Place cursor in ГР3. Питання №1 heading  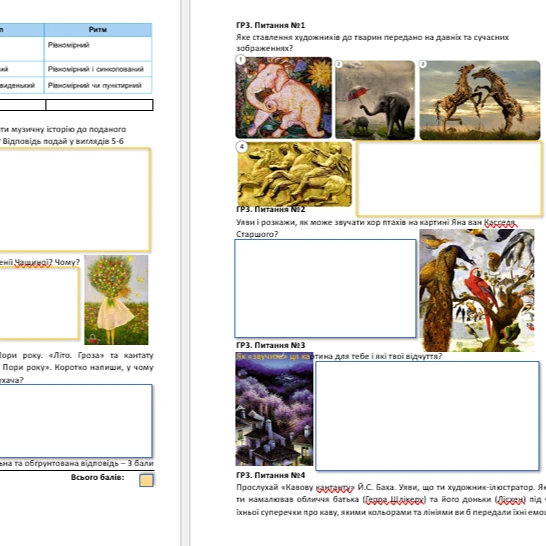coord(271,25)
